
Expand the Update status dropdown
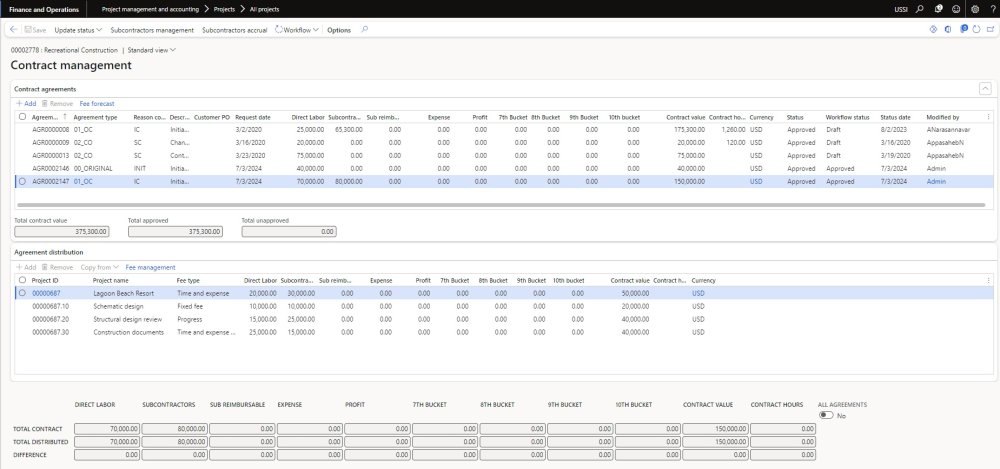[x=77, y=30]
